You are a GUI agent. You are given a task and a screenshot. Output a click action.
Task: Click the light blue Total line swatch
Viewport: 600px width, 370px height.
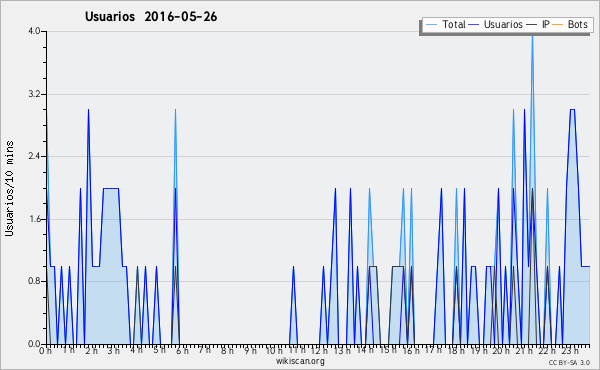[x=431, y=25]
